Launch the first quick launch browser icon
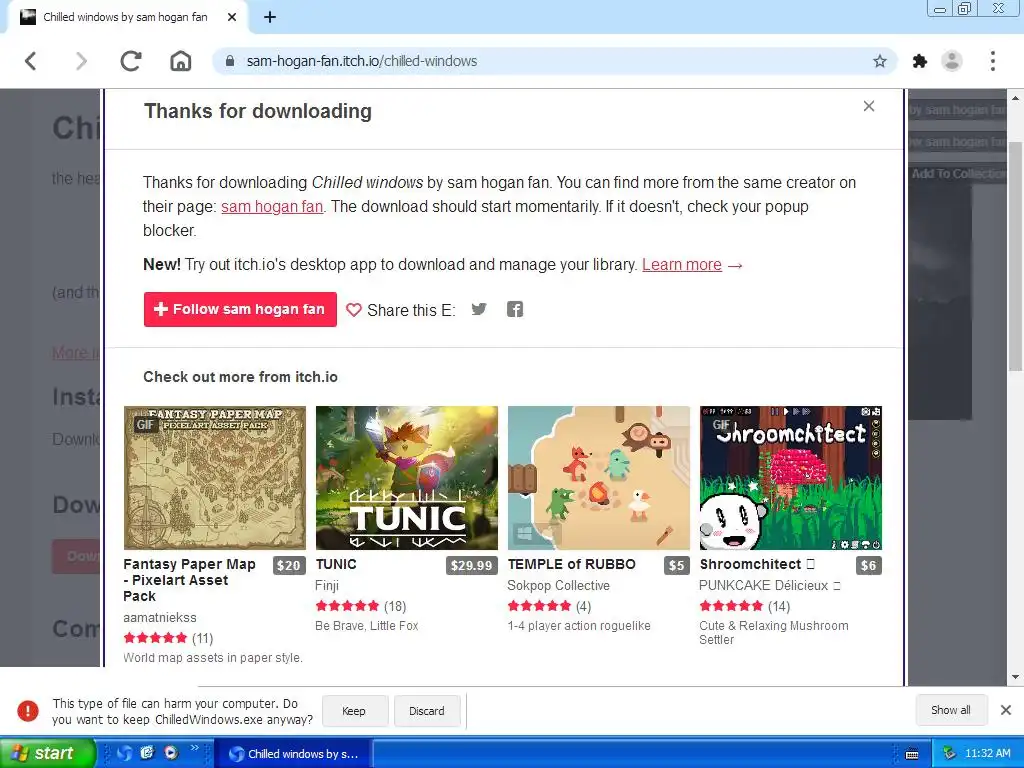 (125, 753)
